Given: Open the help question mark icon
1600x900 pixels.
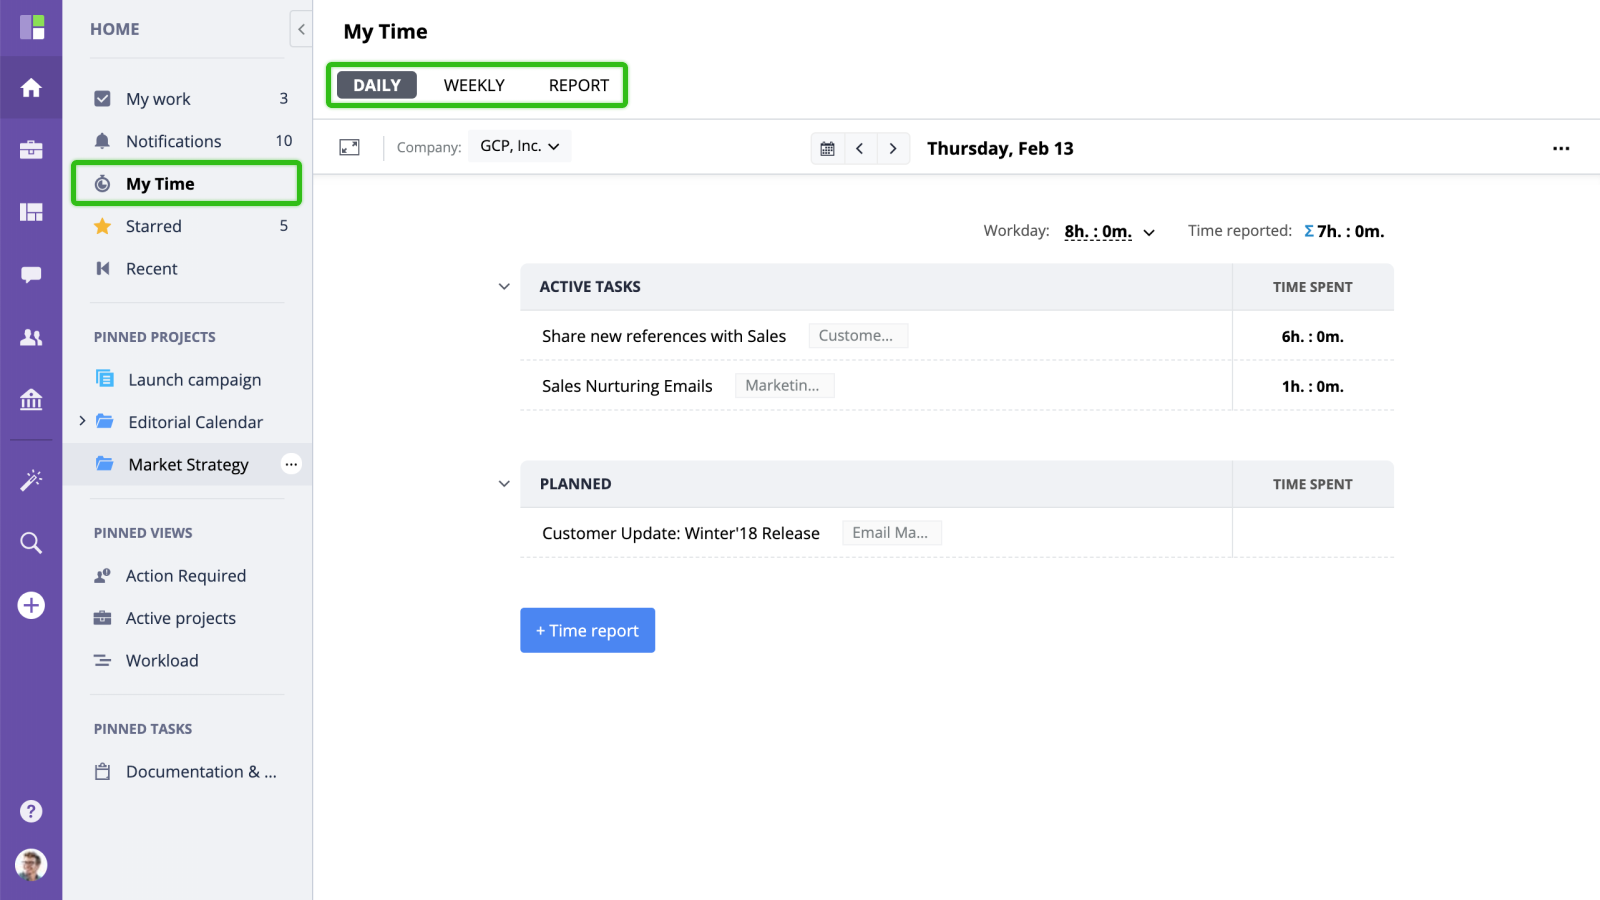Looking at the screenshot, I should pyautogui.click(x=31, y=811).
